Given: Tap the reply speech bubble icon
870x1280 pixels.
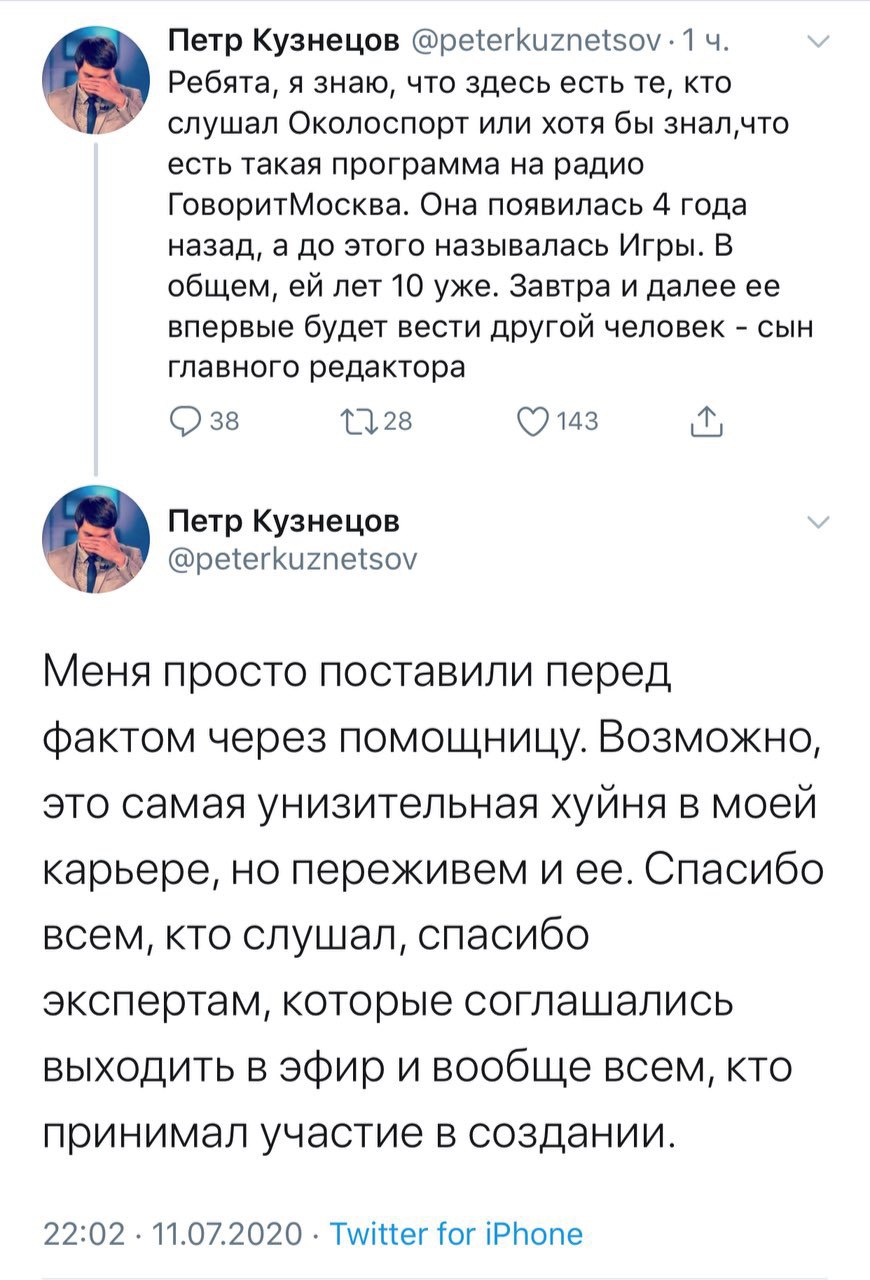Looking at the screenshot, I should point(186,422).
